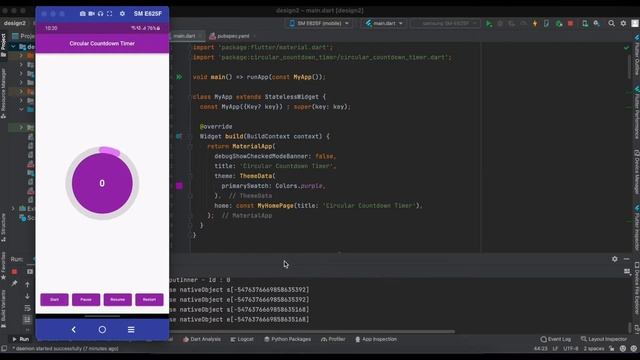Click the down arrow in Run panel
640x360 pixels.
27,296
